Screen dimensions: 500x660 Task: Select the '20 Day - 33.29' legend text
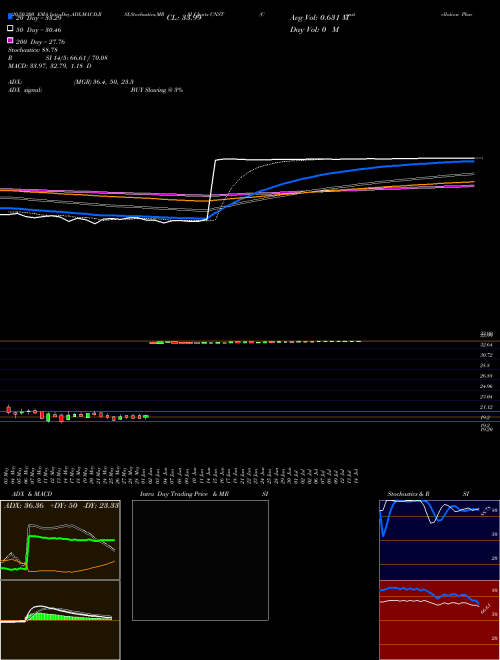coord(39,18)
